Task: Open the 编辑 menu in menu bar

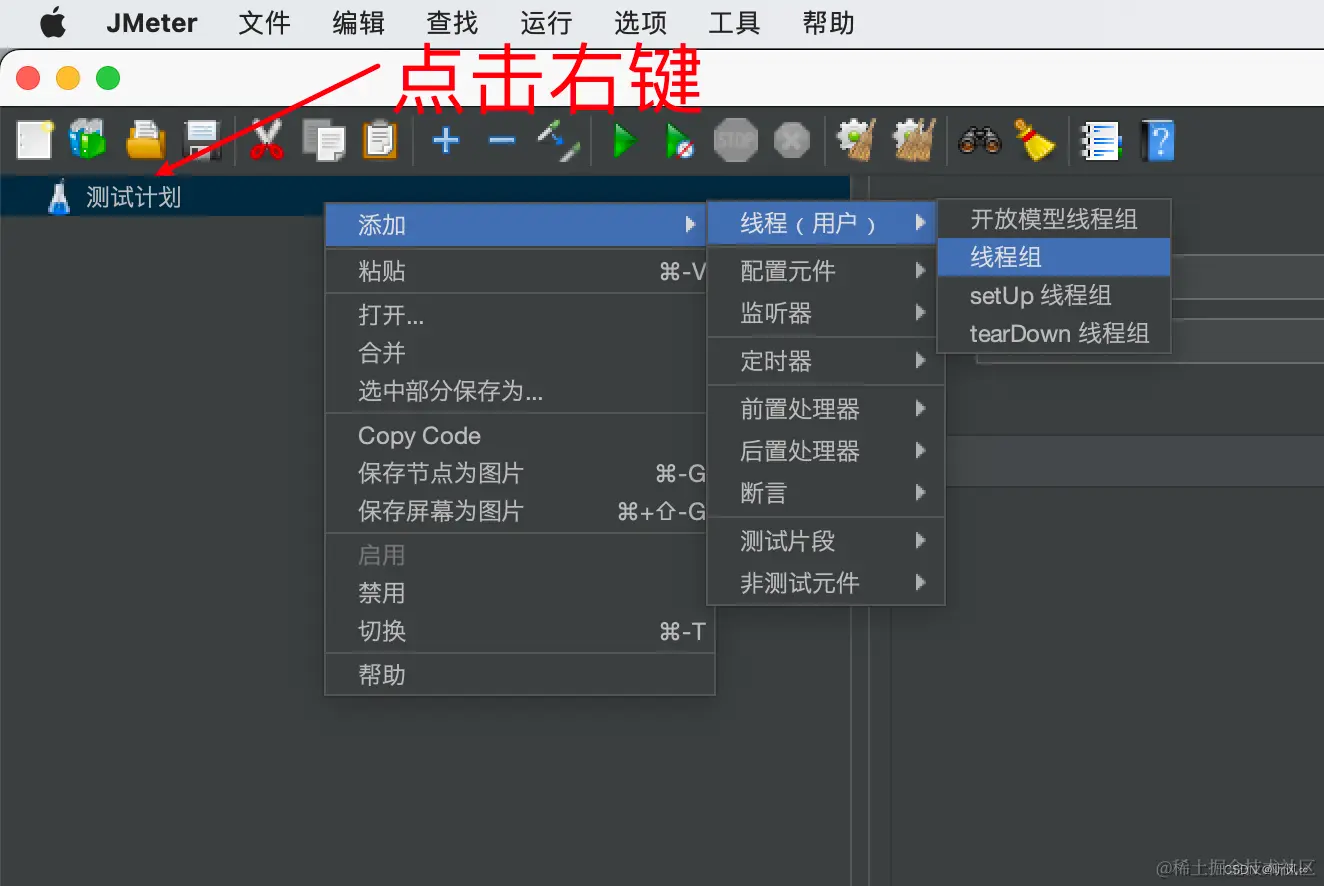Action: click(358, 23)
